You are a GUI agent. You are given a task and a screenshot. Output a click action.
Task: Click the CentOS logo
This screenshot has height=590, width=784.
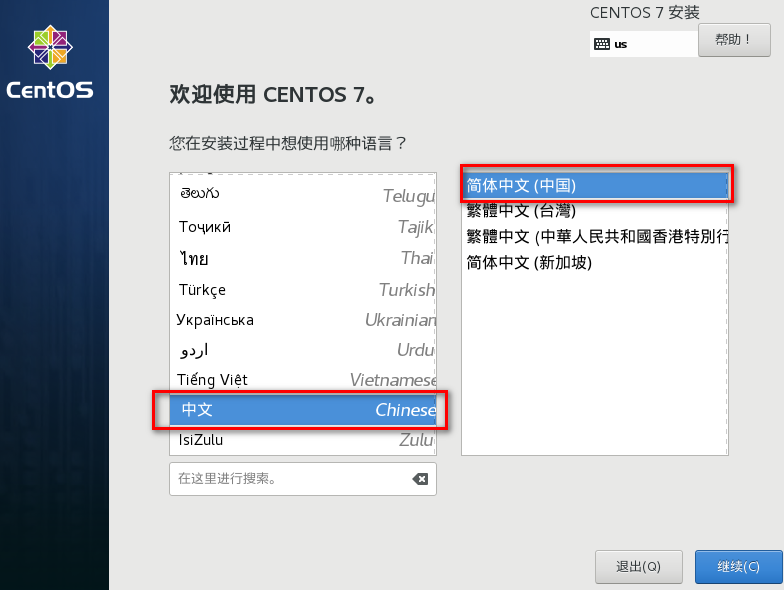click(x=50, y=62)
